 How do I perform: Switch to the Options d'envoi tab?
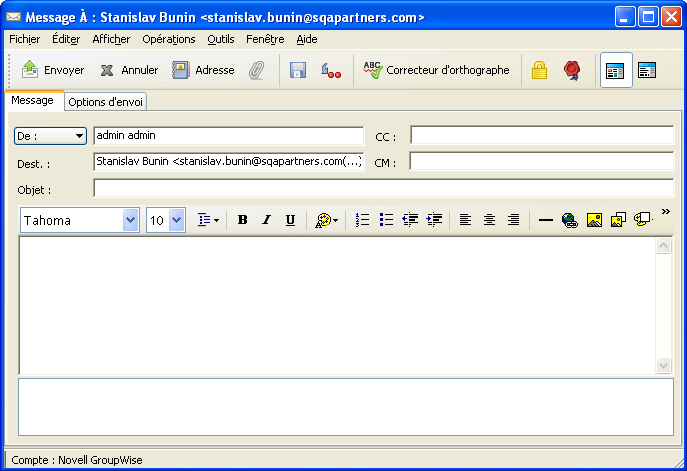106,102
